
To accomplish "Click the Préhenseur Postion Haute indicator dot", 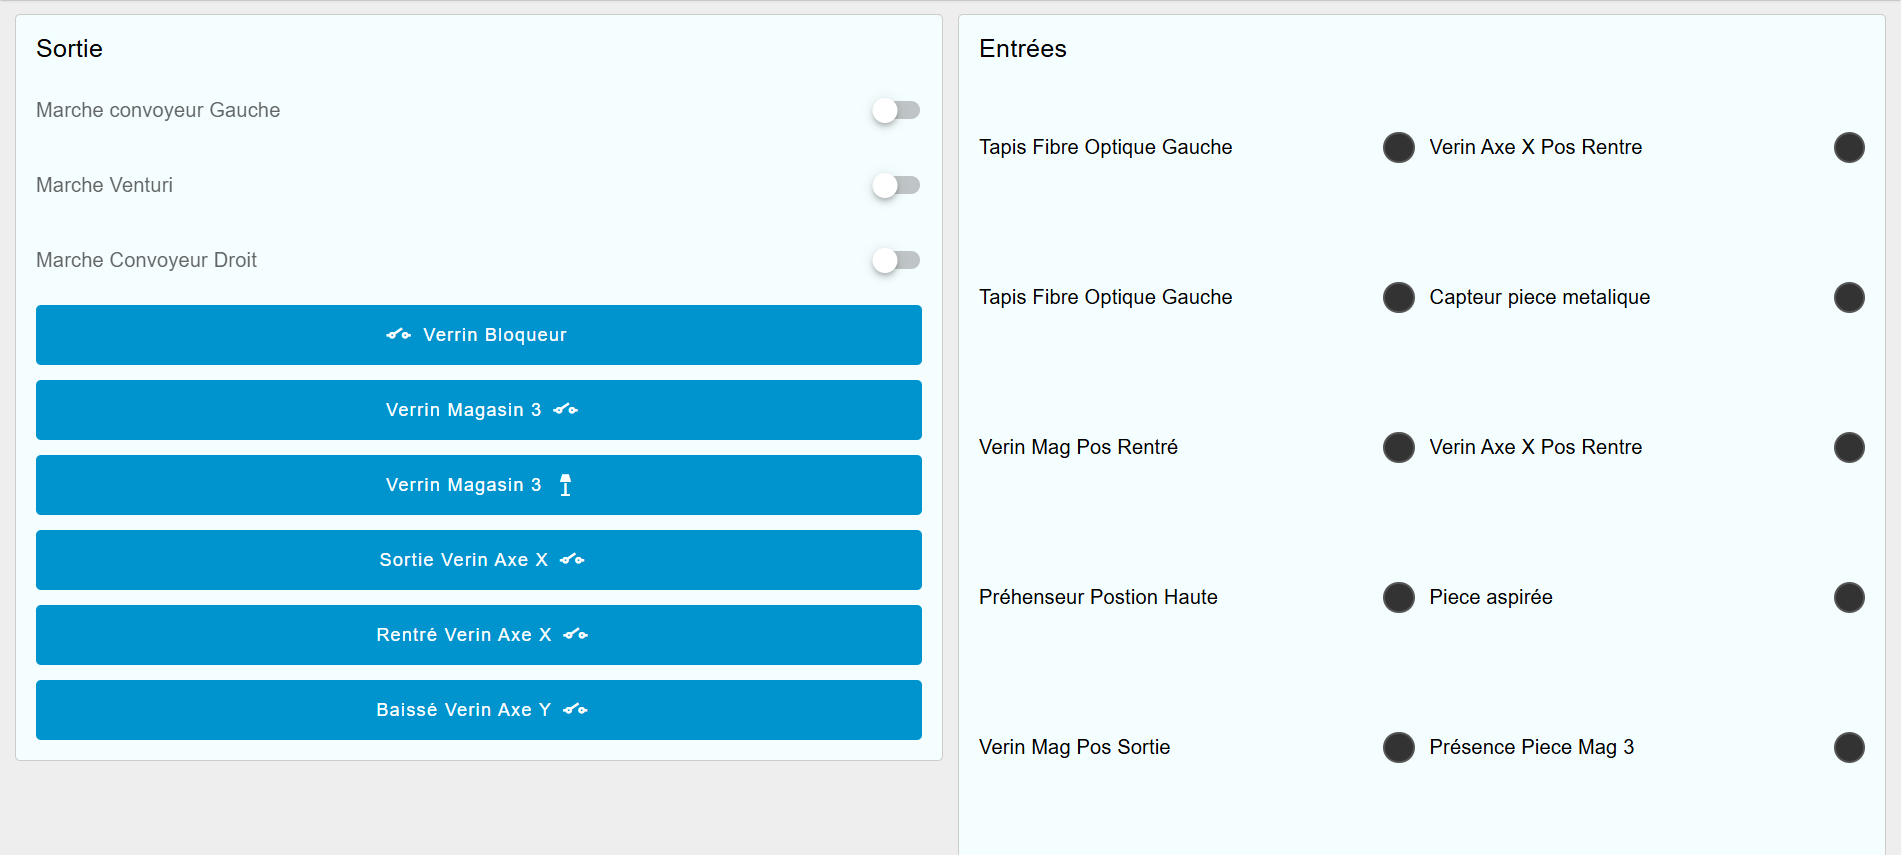I will (1398, 597).
